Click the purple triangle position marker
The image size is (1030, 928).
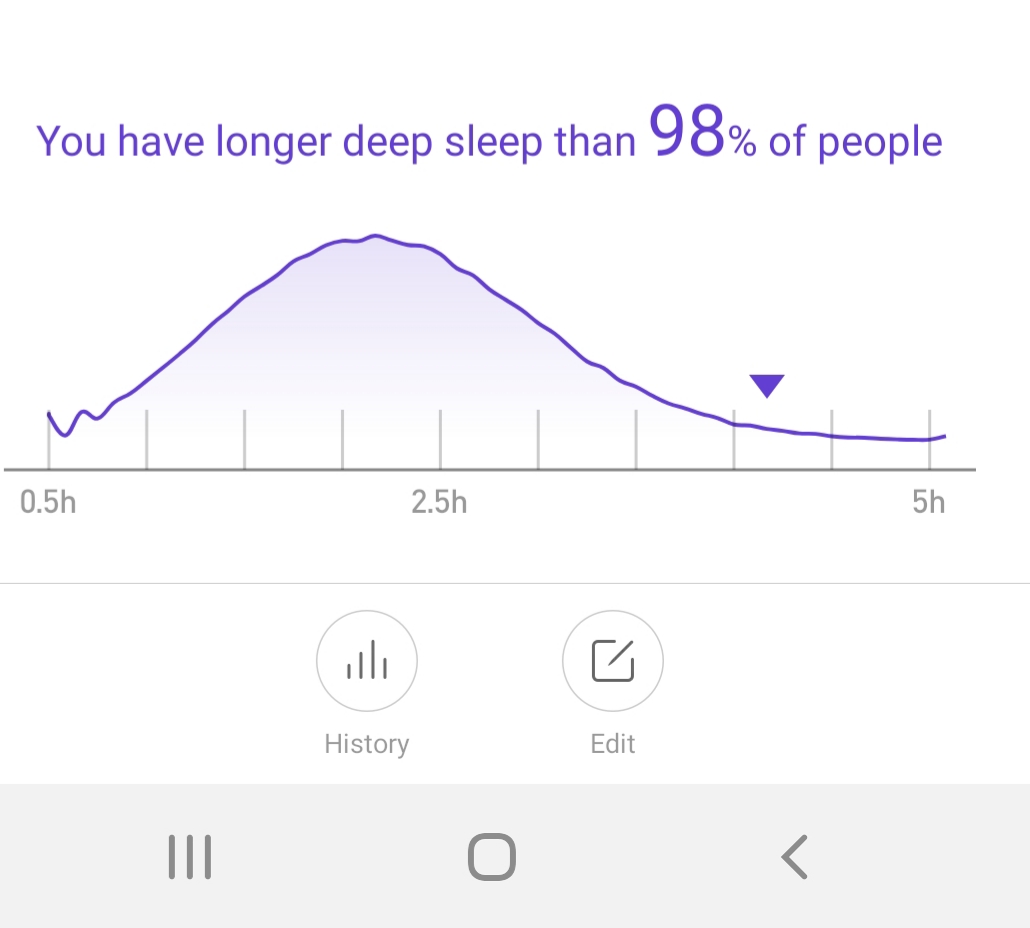(767, 386)
